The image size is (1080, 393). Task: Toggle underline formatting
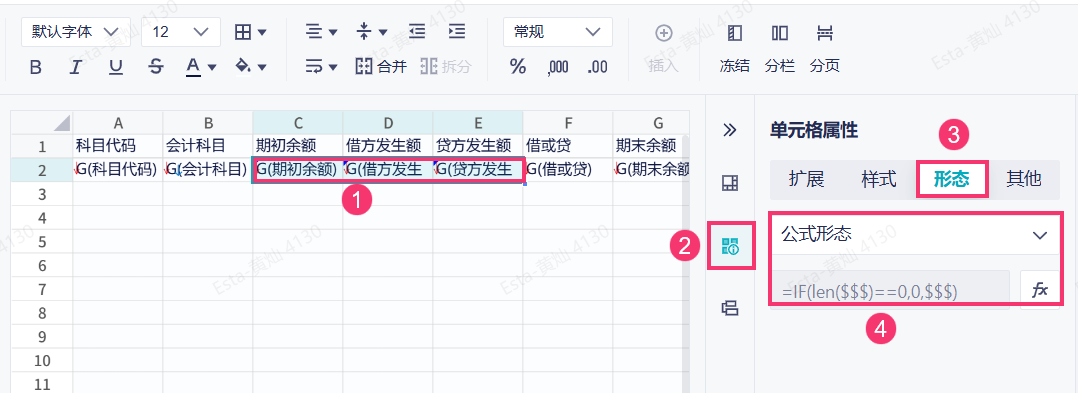point(116,67)
